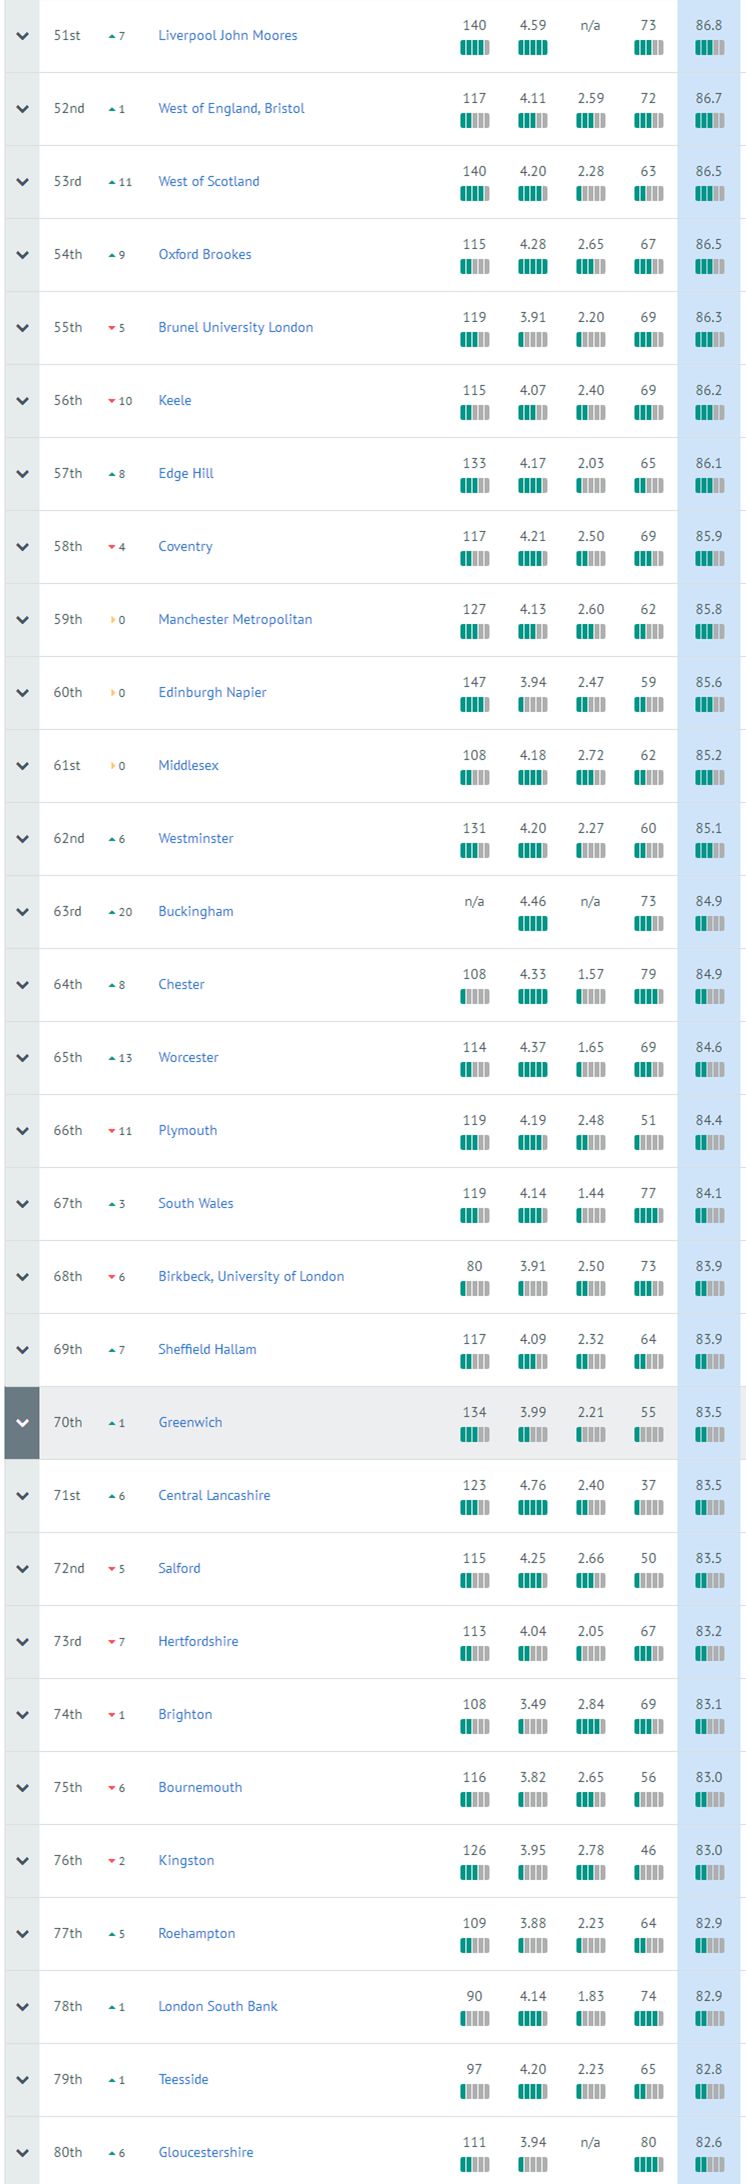Click the 2.84 value in Brighton row
The image size is (746, 2184).
tap(591, 1704)
